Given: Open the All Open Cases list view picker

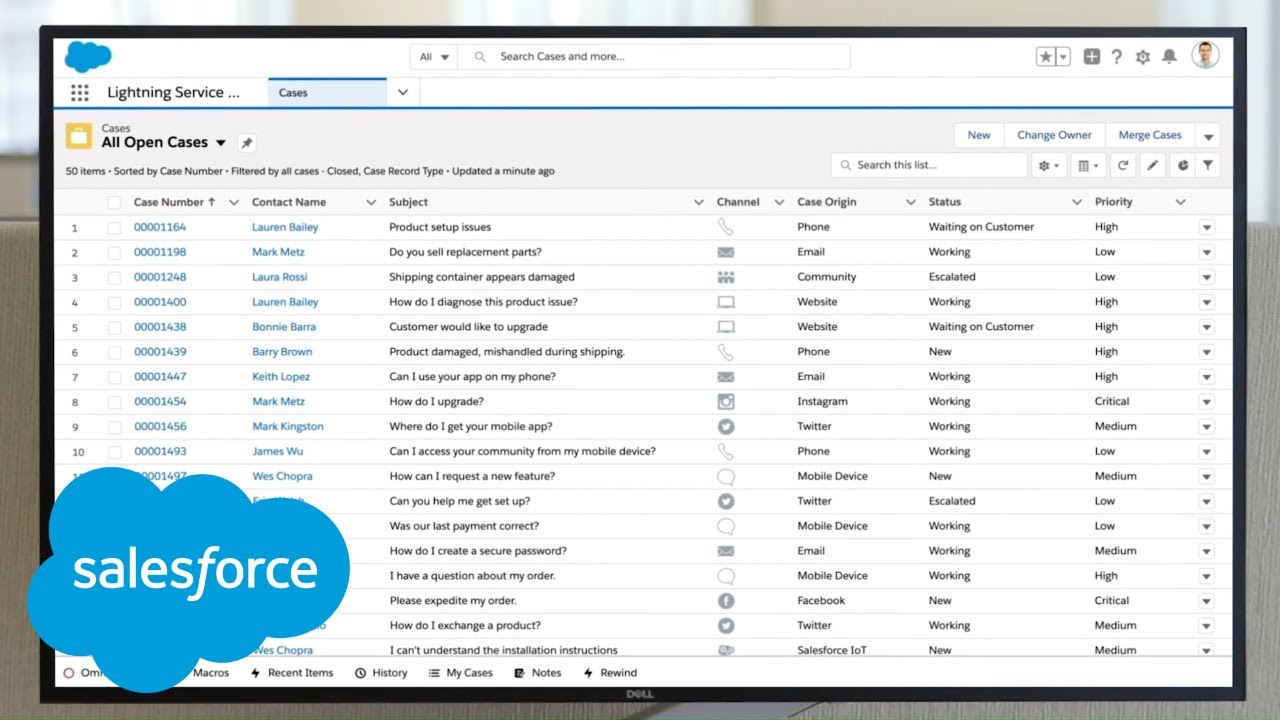Looking at the screenshot, I should (x=221, y=143).
